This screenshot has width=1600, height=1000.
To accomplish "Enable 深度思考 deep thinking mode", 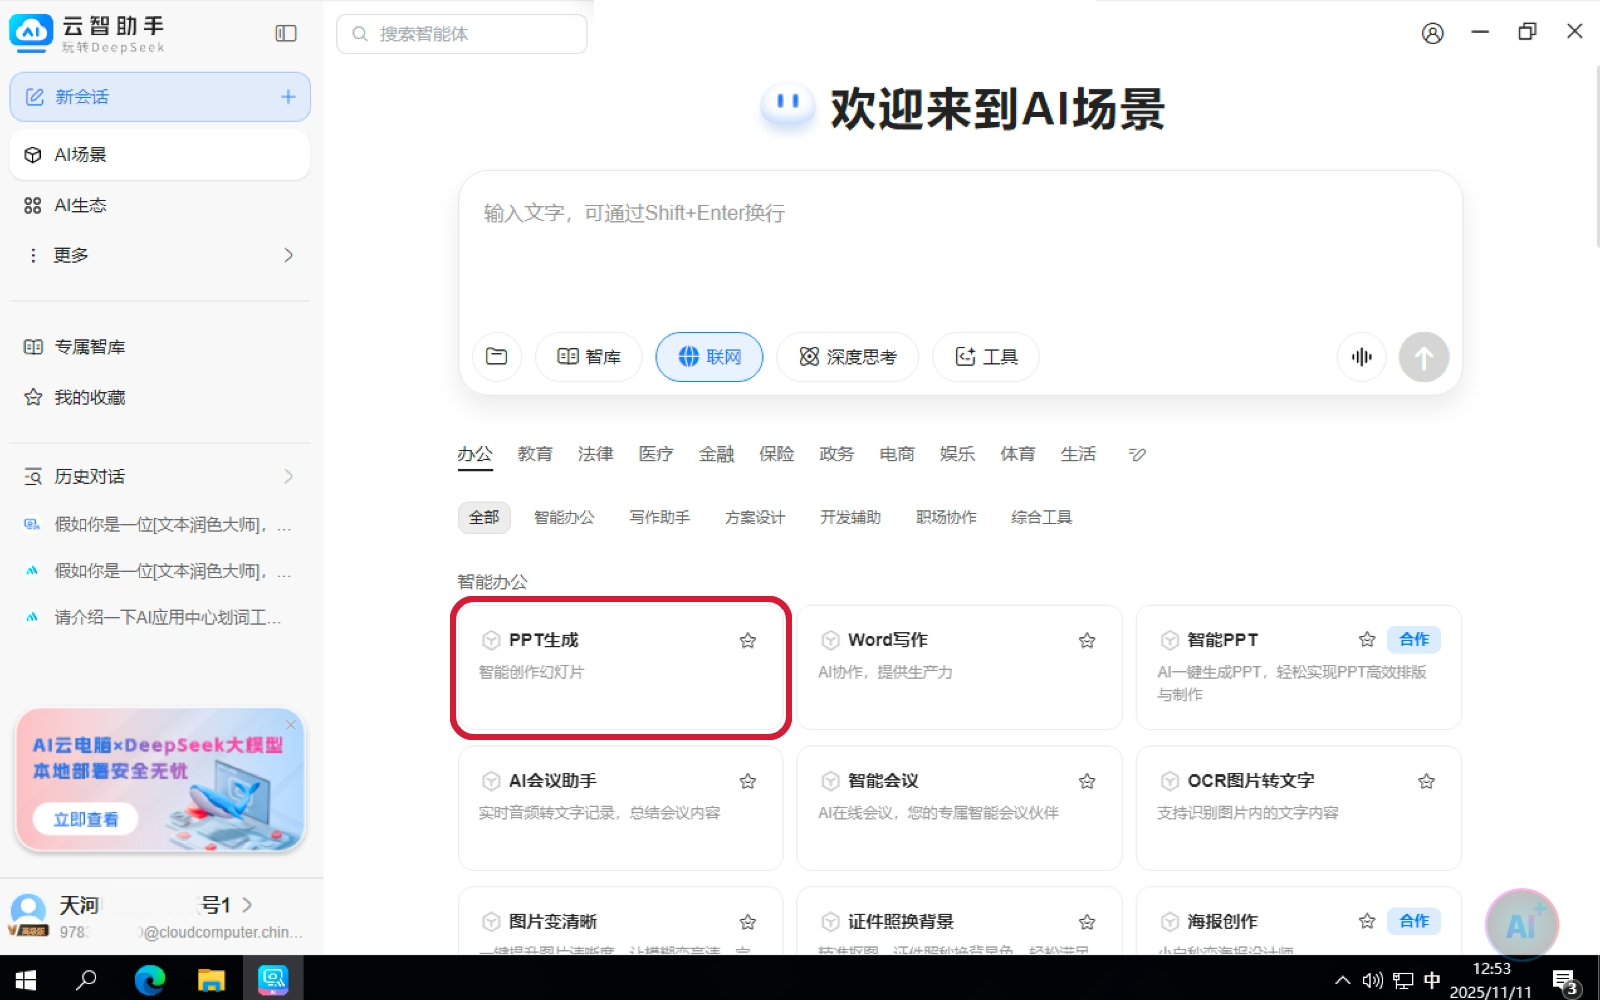I will tap(847, 357).
